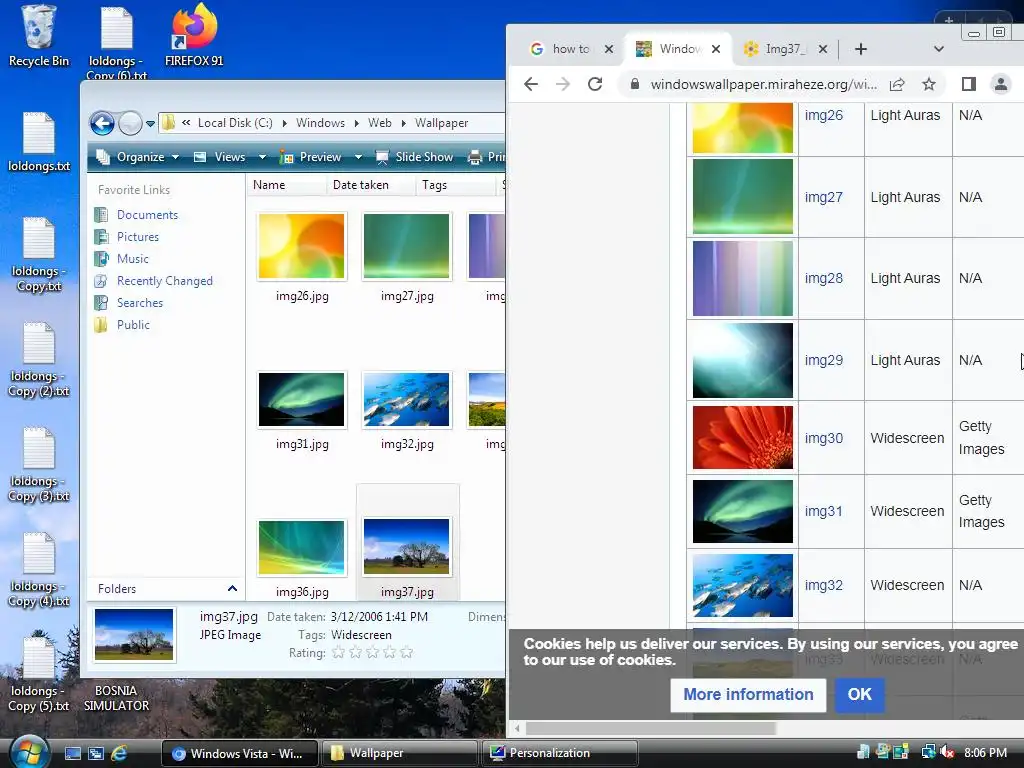Image resolution: width=1024 pixels, height=768 pixels.
Task: Go back in the browser
Action: pos(531,84)
